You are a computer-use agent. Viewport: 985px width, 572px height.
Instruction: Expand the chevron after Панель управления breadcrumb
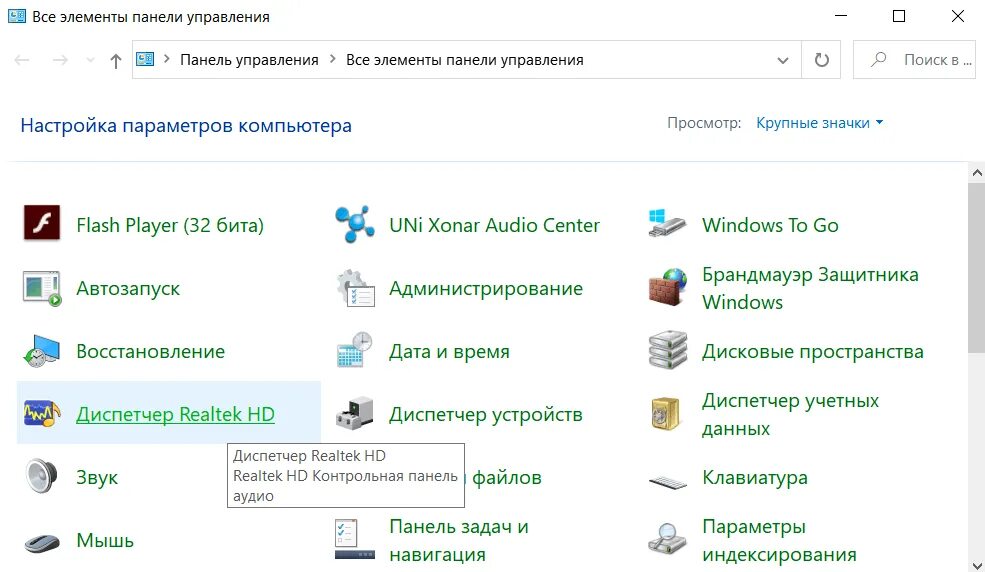coord(332,59)
